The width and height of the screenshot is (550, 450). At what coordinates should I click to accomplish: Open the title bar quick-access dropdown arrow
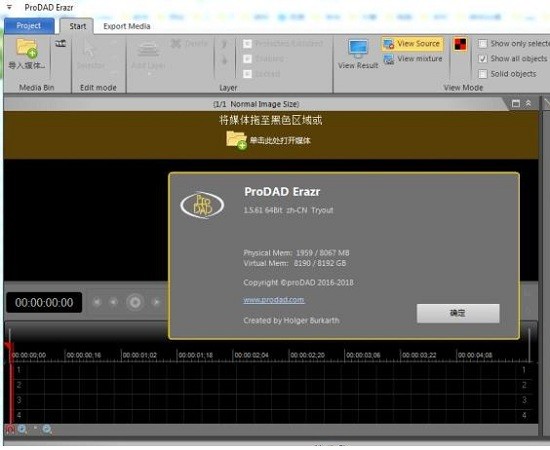[x=9, y=7]
